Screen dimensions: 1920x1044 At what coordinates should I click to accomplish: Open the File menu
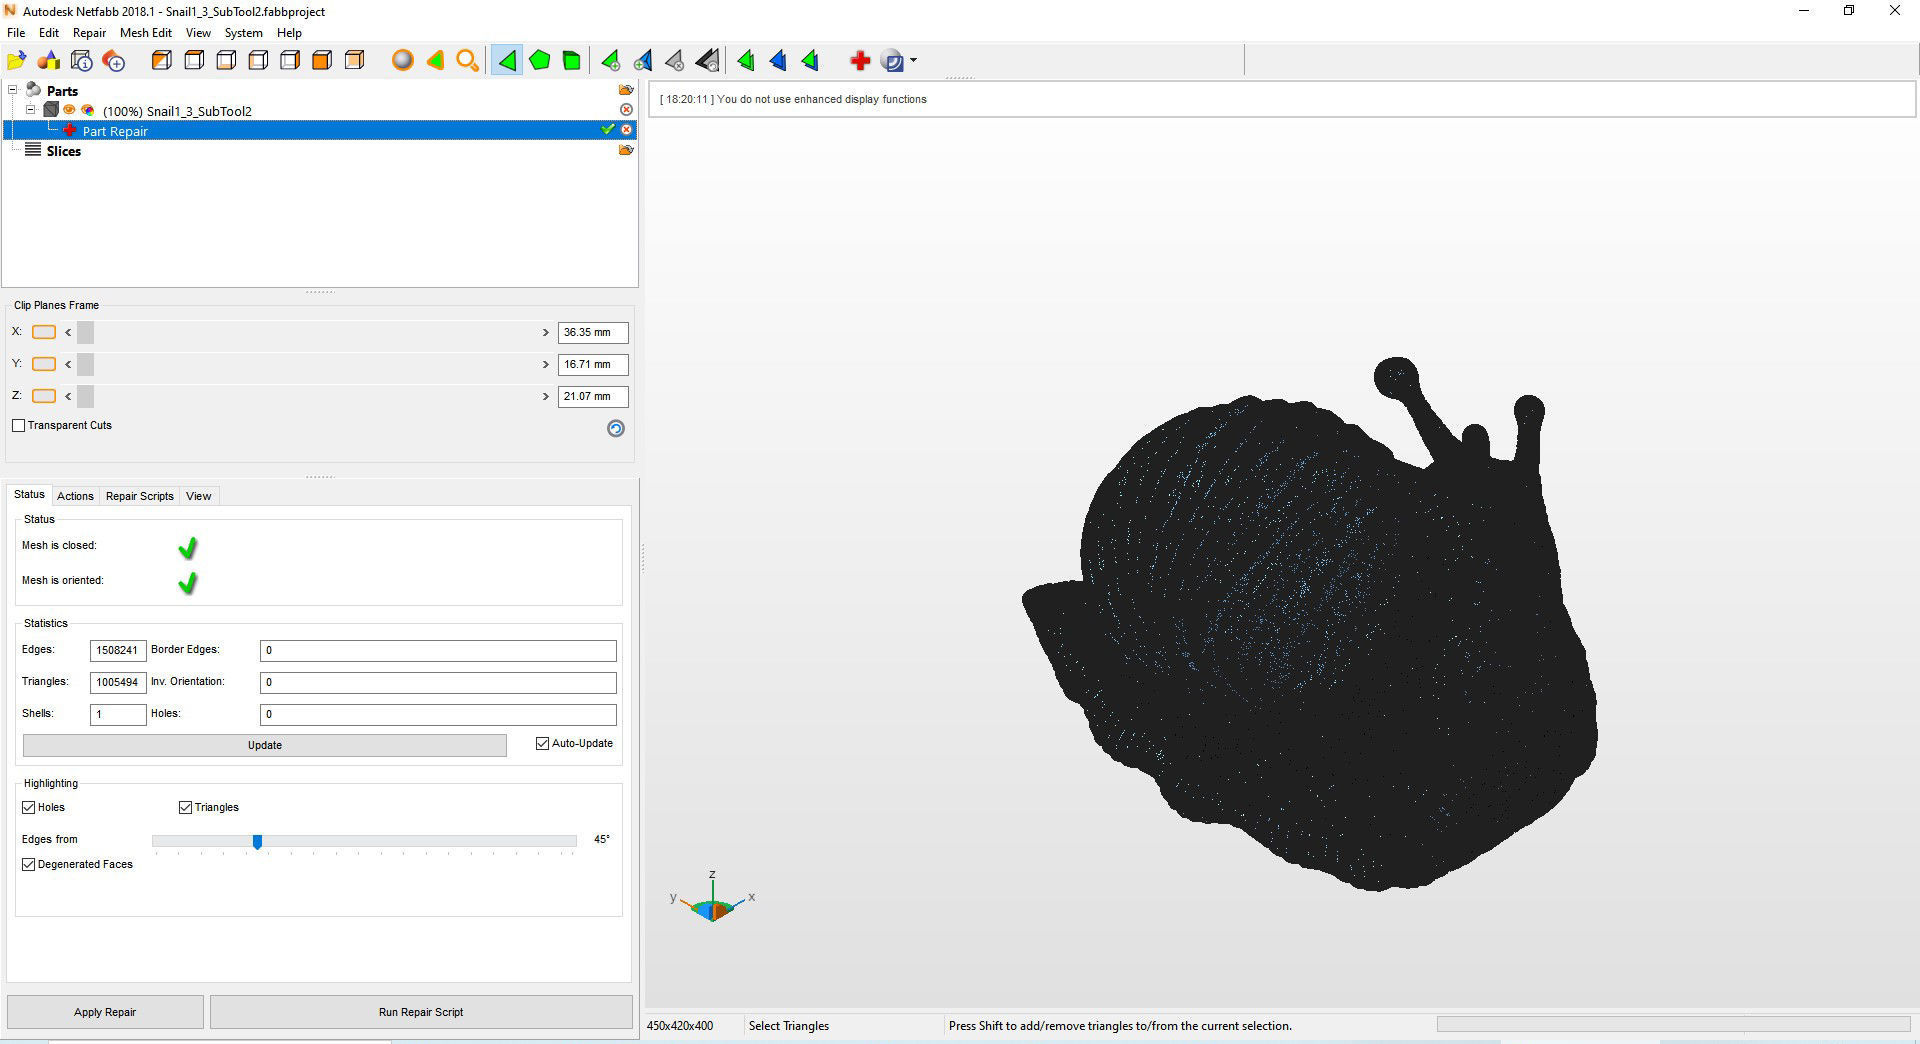coord(16,33)
